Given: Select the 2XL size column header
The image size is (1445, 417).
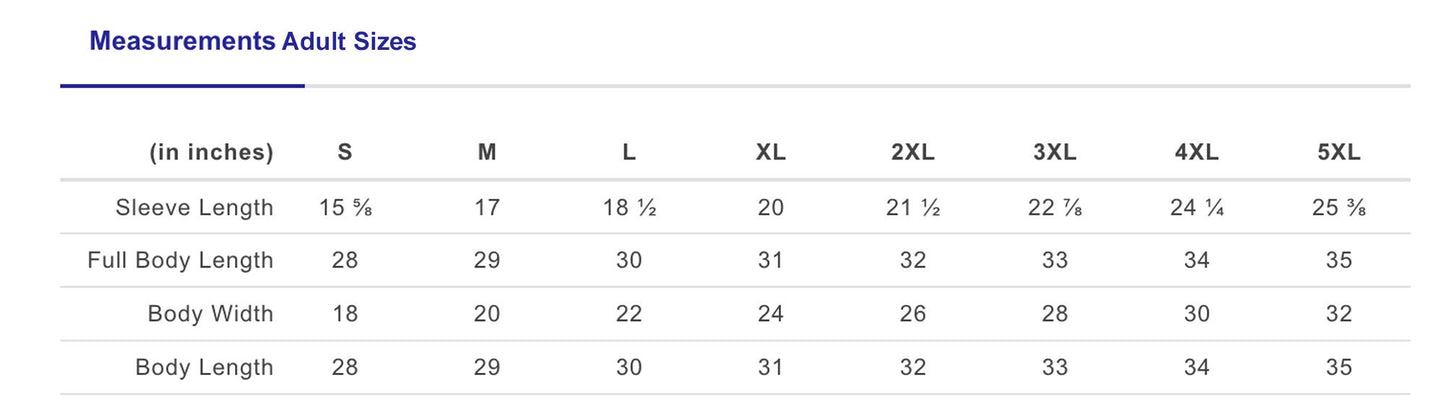Looking at the screenshot, I should tap(912, 153).
